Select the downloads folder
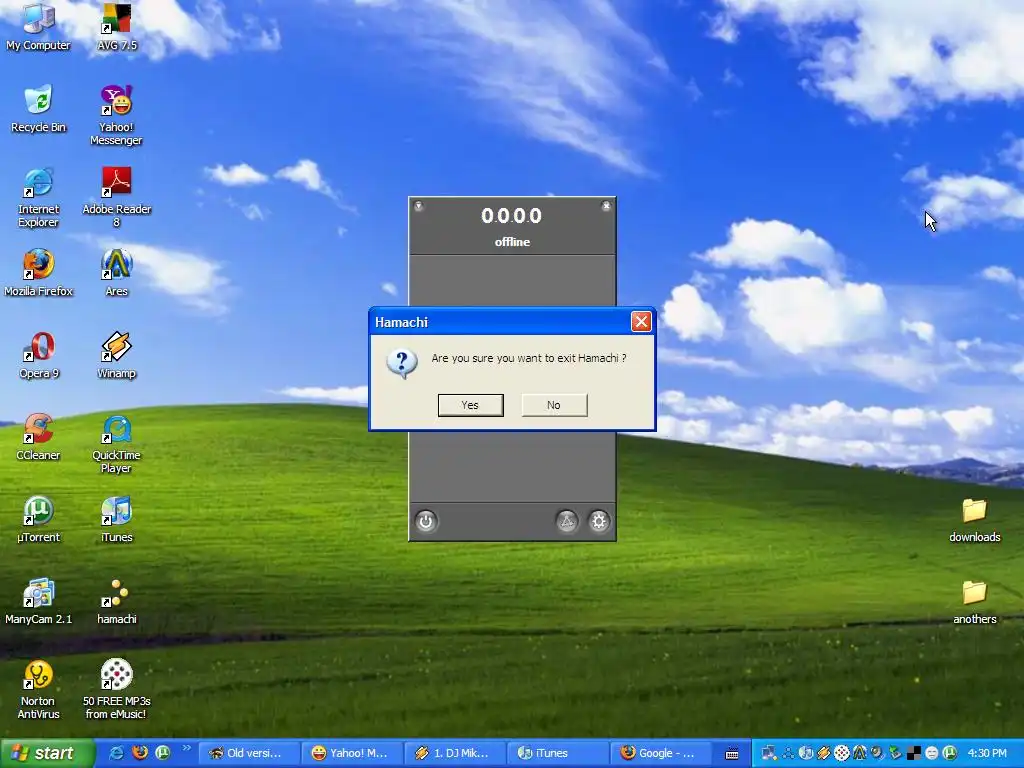This screenshot has width=1024, height=768. click(974, 520)
